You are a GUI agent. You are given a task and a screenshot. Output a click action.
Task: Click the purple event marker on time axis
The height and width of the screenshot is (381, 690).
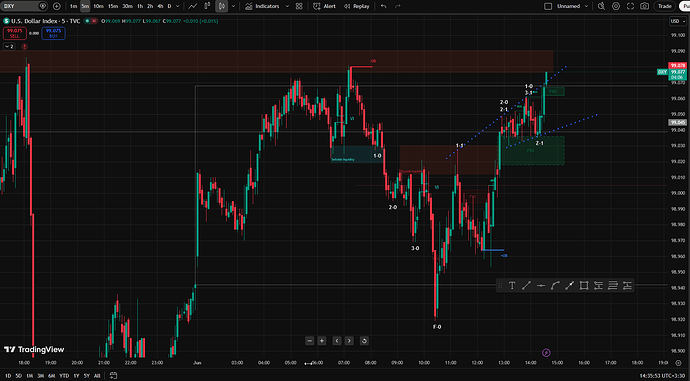point(546,352)
